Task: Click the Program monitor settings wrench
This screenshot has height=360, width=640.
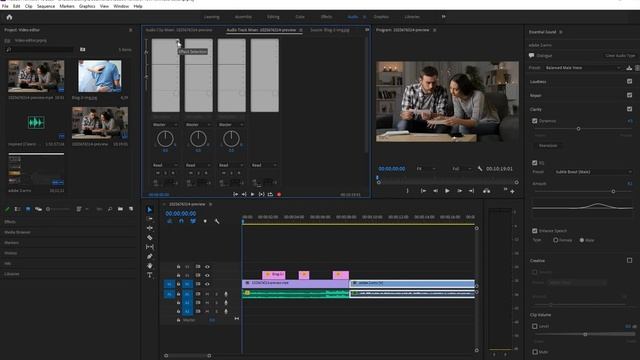Action: point(480,169)
